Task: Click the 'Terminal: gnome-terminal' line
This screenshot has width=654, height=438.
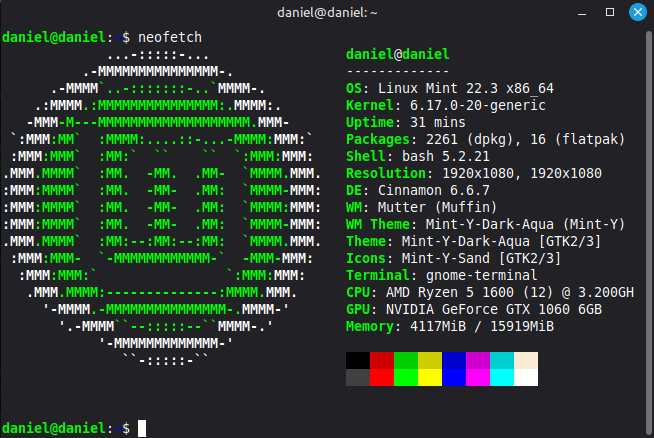Action: [x=441, y=275]
